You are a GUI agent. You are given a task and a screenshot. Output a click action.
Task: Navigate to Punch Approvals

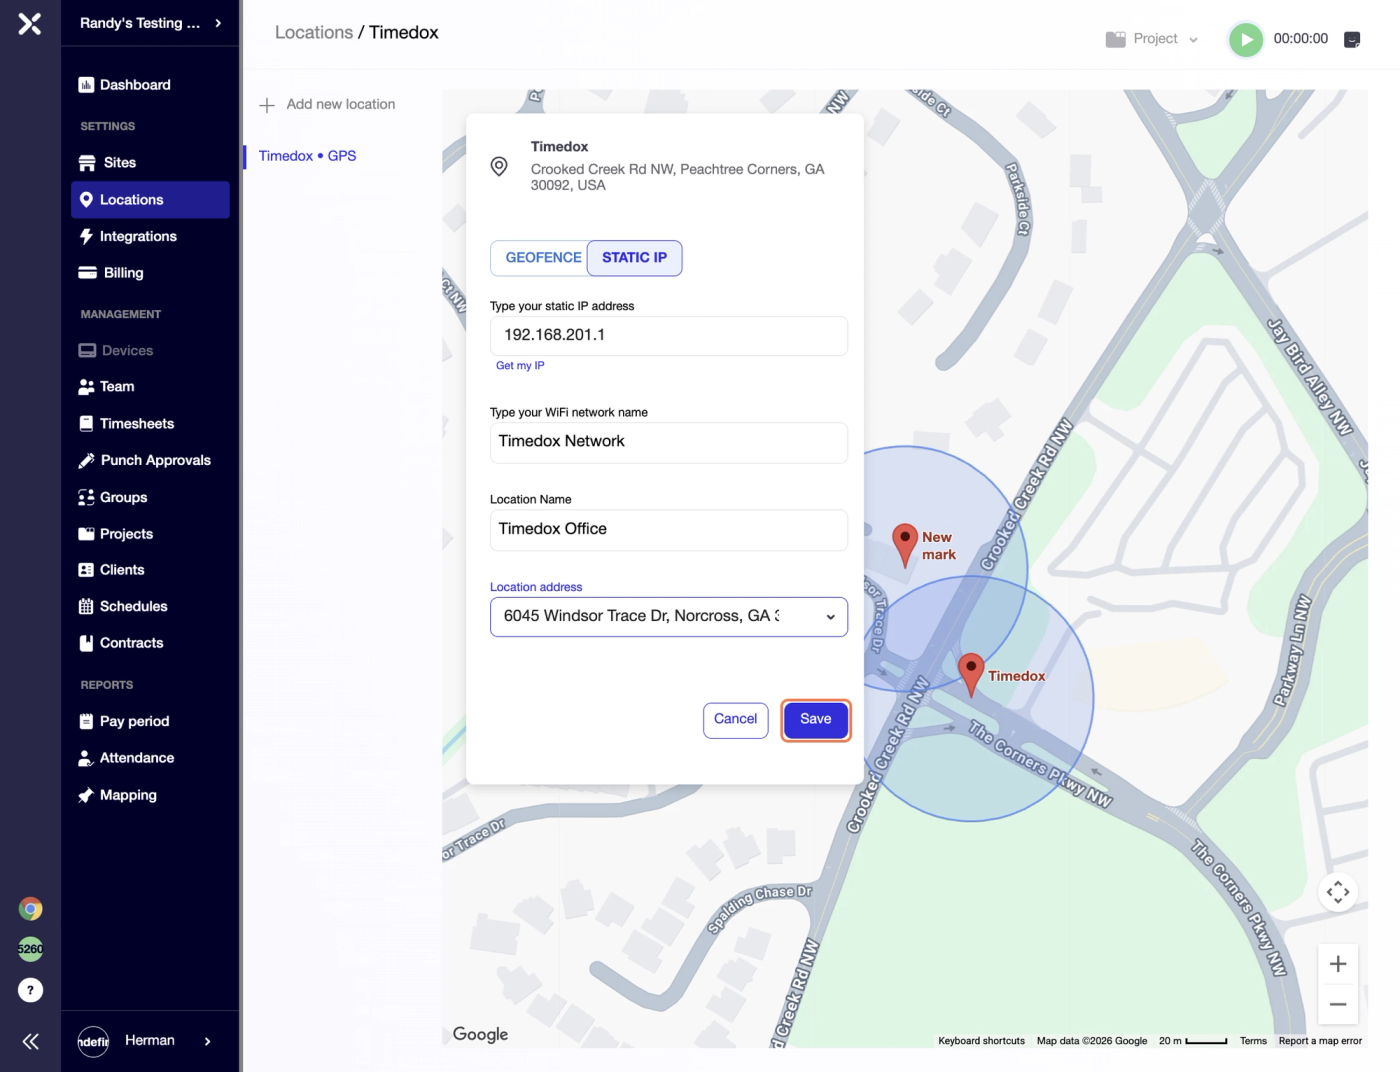click(x=155, y=461)
